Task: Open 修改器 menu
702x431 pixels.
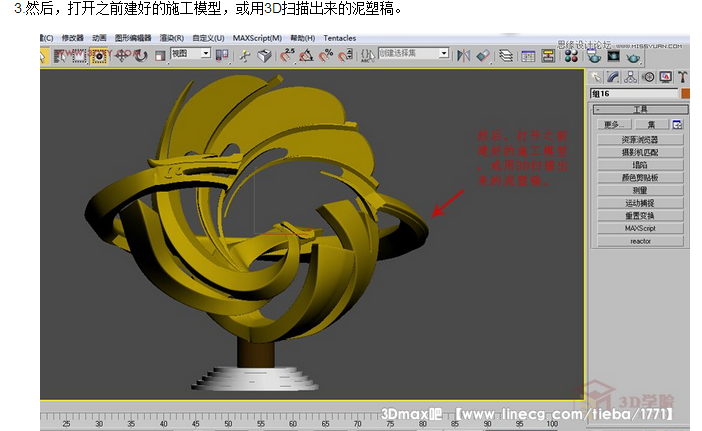Action: tap(73, 38)
